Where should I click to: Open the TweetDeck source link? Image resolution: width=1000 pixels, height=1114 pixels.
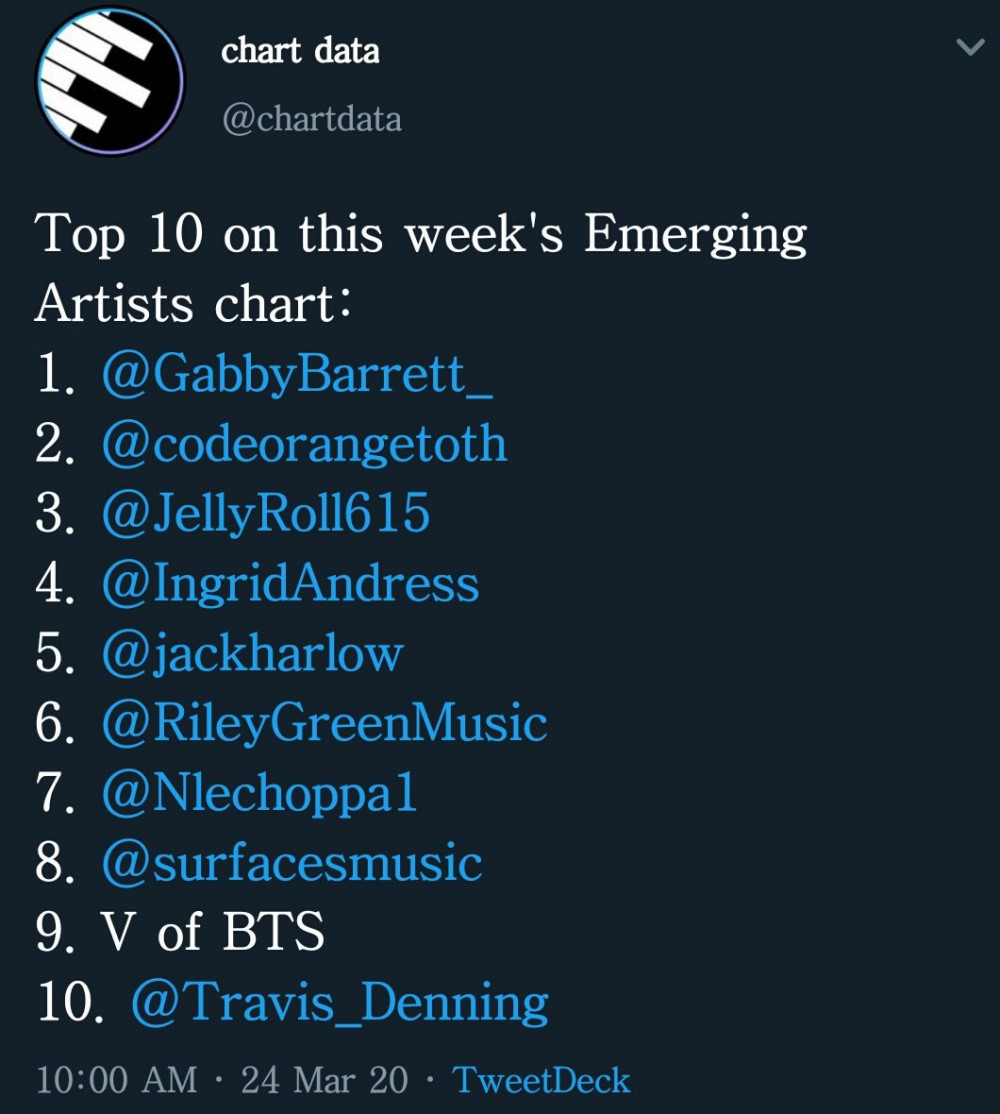[x=541, y=1081]
